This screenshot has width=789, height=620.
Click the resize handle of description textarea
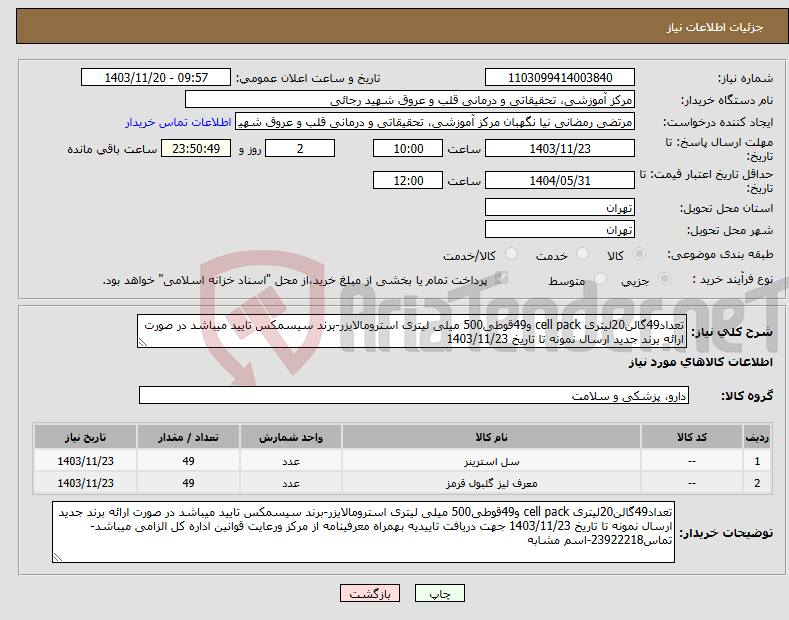[x=142, y=342]
